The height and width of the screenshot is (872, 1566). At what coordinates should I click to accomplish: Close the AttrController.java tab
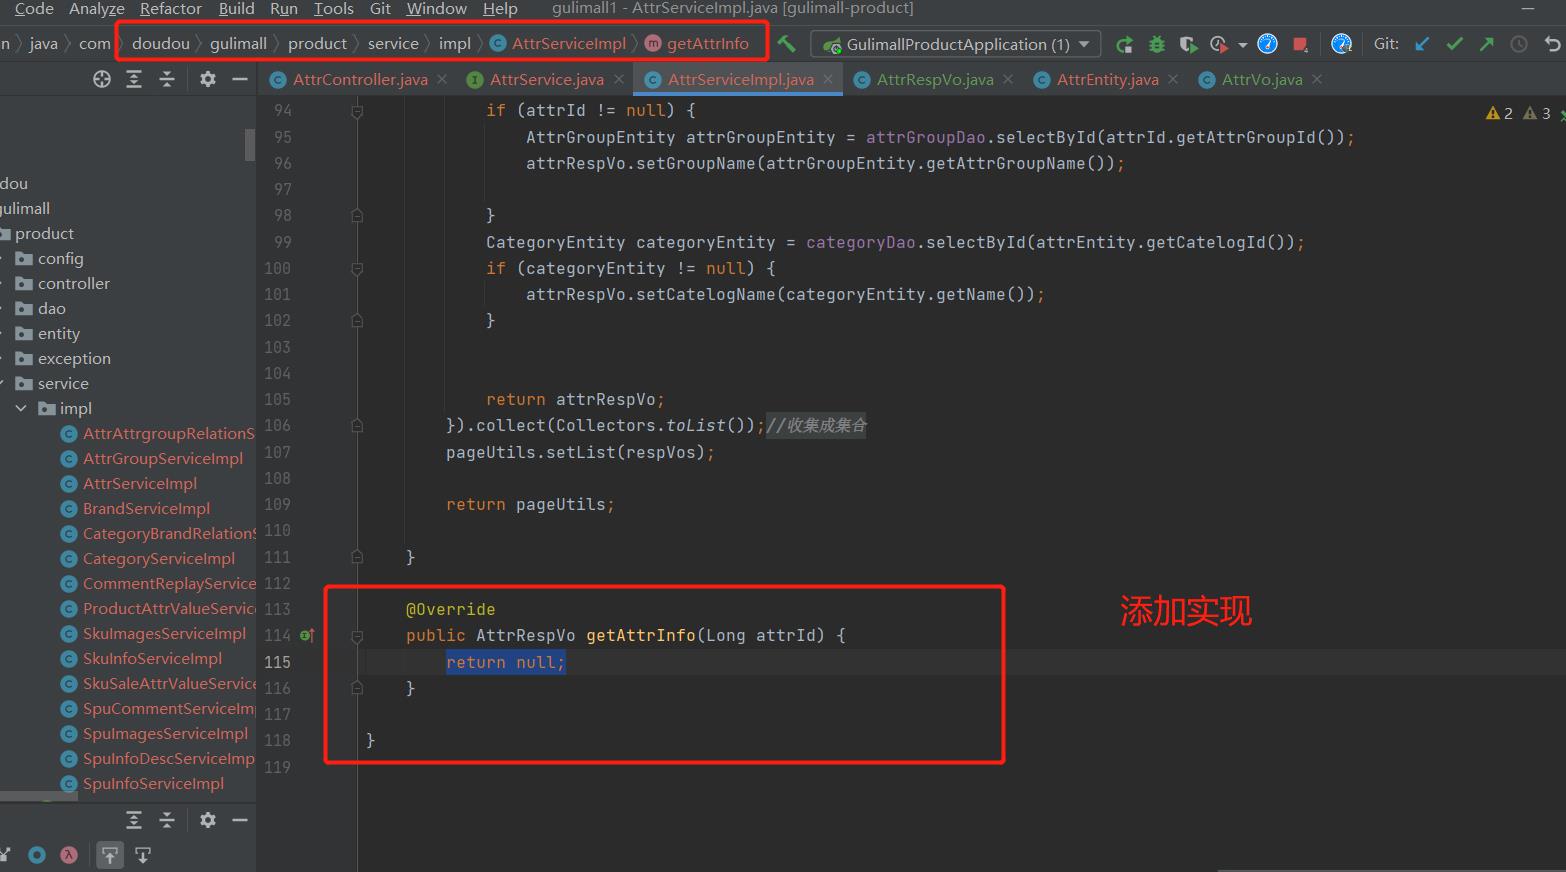tap(442, 79)
